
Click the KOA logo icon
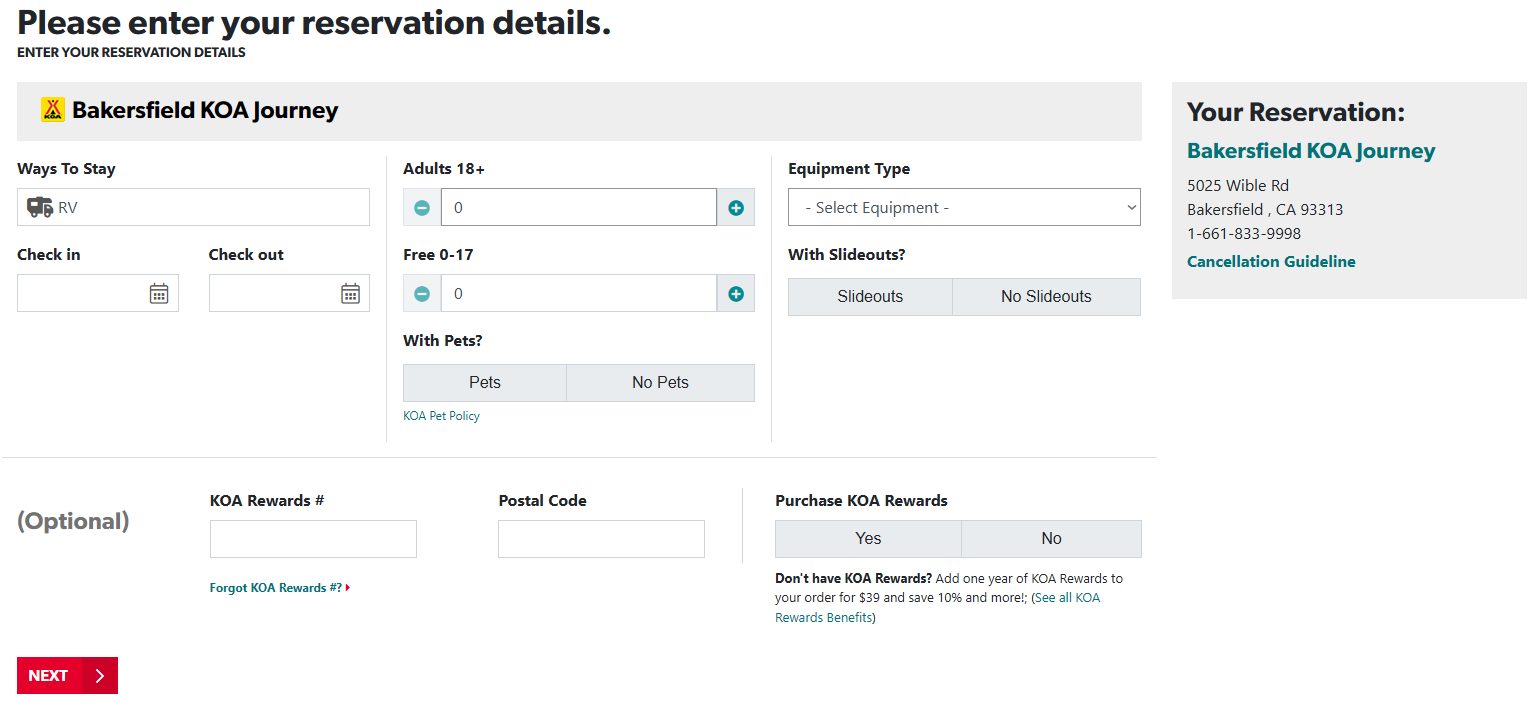click(53, 110)
